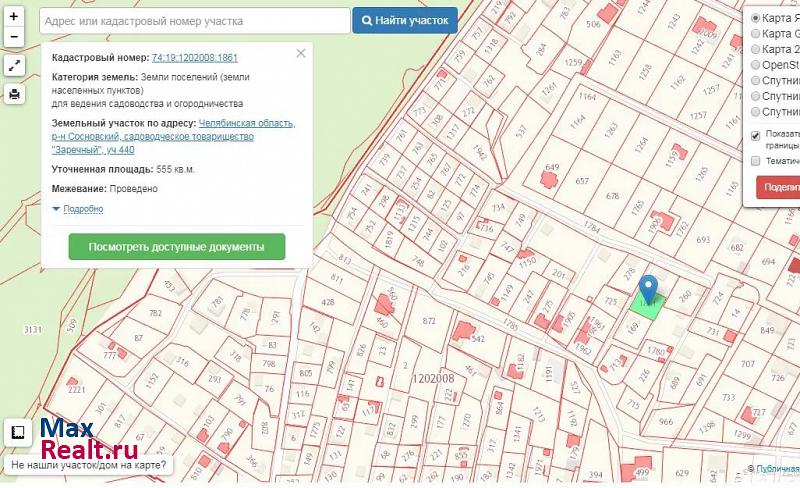The height and width of the screenshot is (488, 800).
Task: Close the parcel info popup
Action: tap(300, 53)
